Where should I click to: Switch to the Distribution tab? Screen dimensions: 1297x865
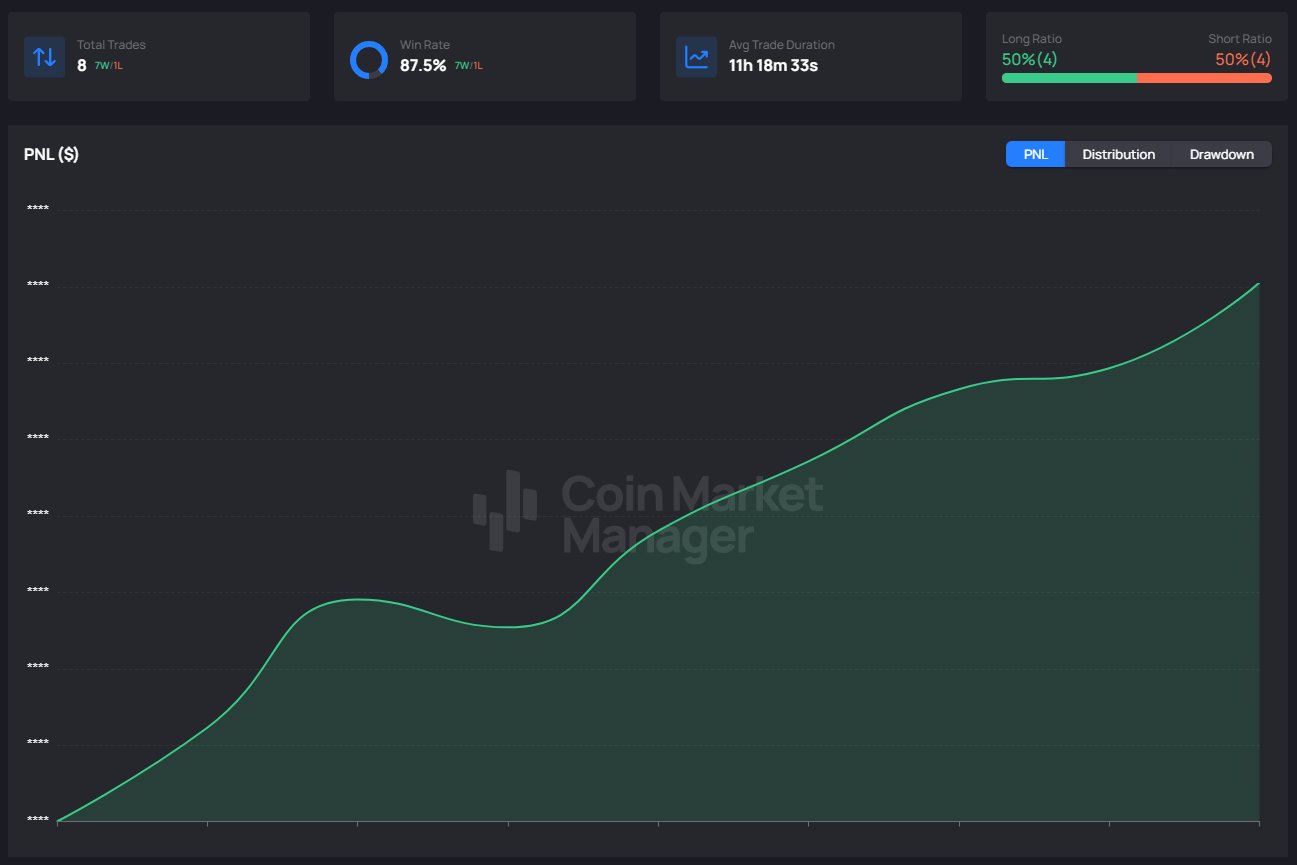pyautogui.click(x=1118, y=154)
